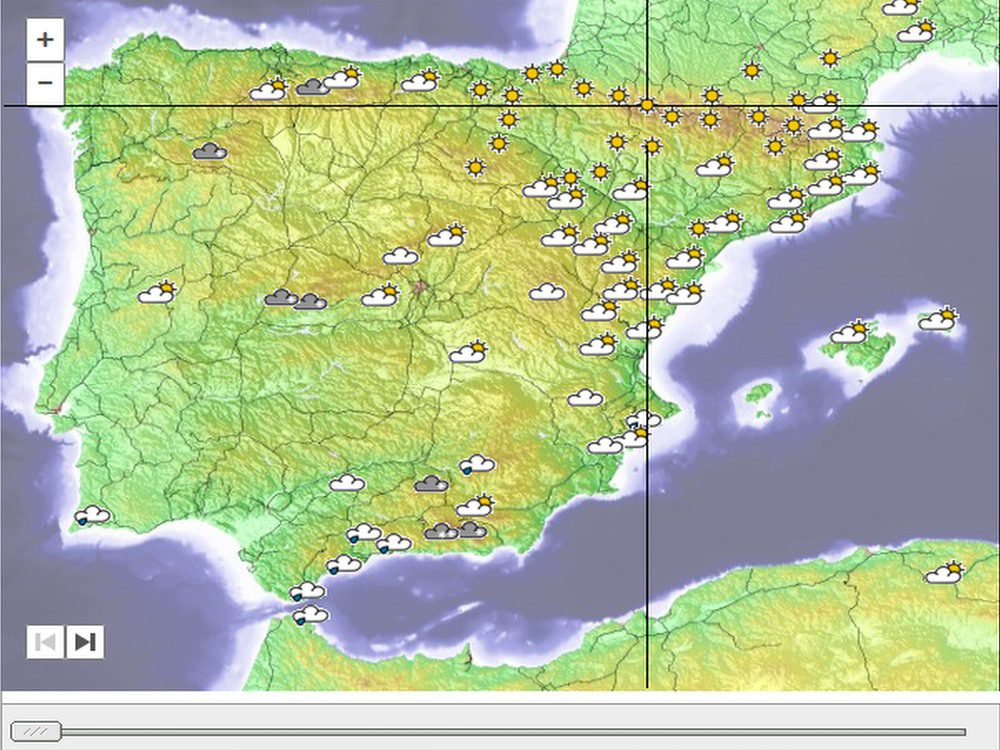Select the partly cloudy icon over Menorca

point(939,319)
